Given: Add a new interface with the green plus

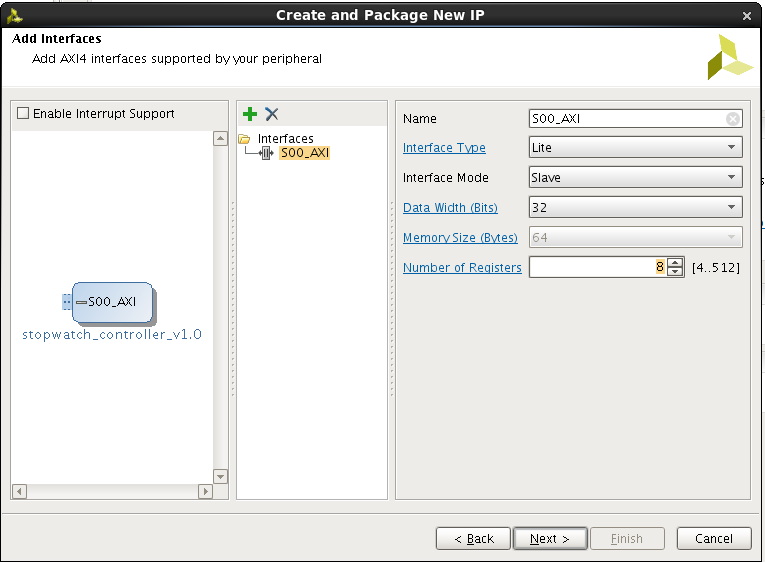Looking at the screenshot, I should [250, 114].
